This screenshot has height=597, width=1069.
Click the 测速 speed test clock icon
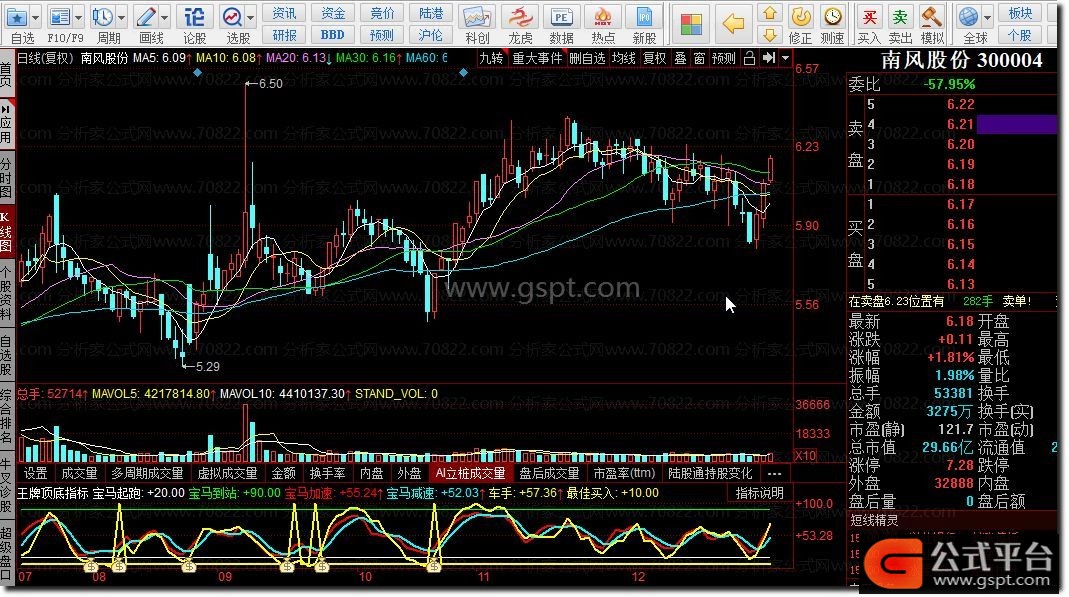pyautogui.click(x=832, y=16)
